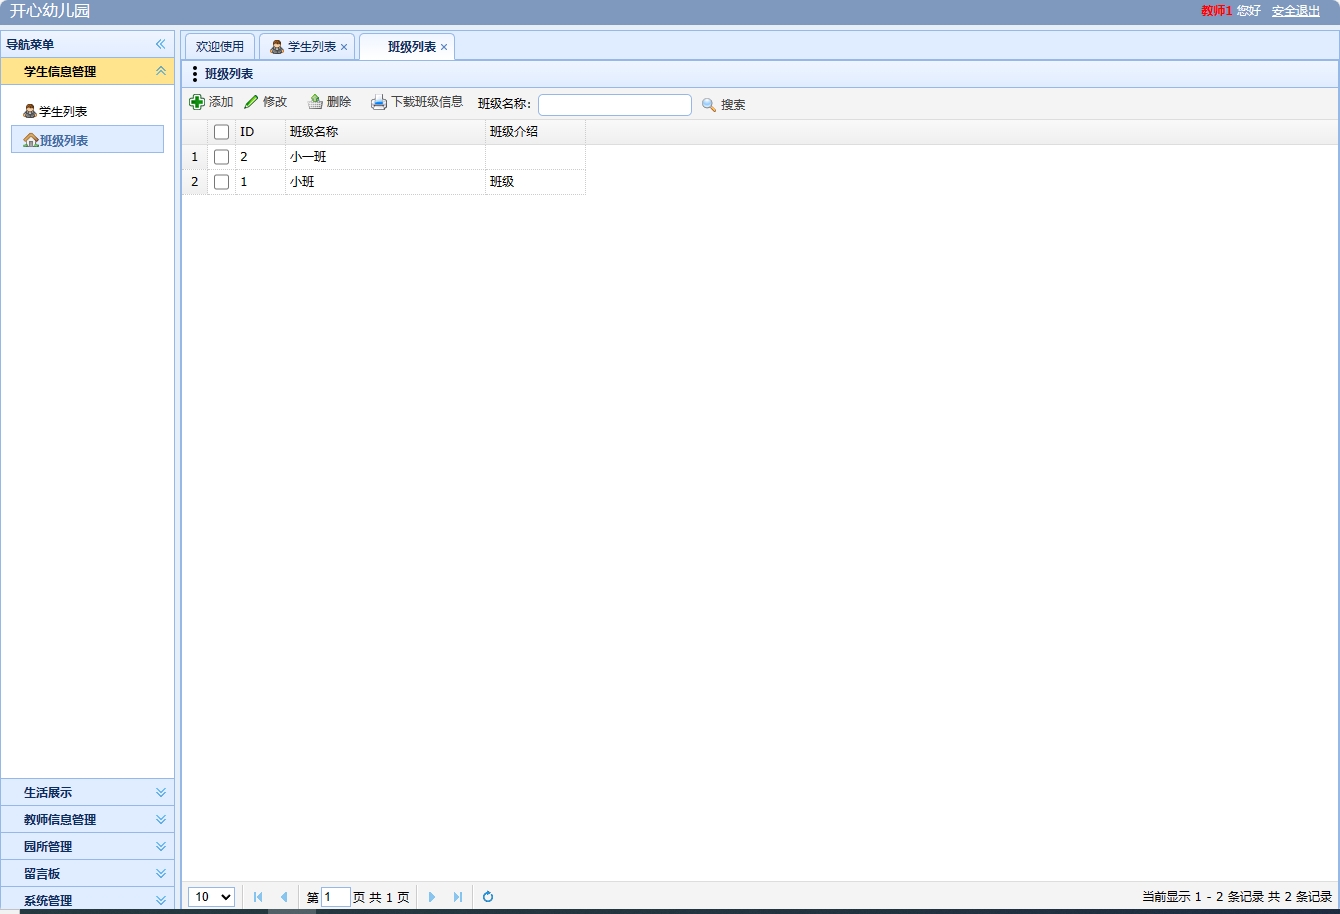1340x914 pixels.
Task: Go to the next page of records
Action: pyautogui.click(x=432, y=897)
